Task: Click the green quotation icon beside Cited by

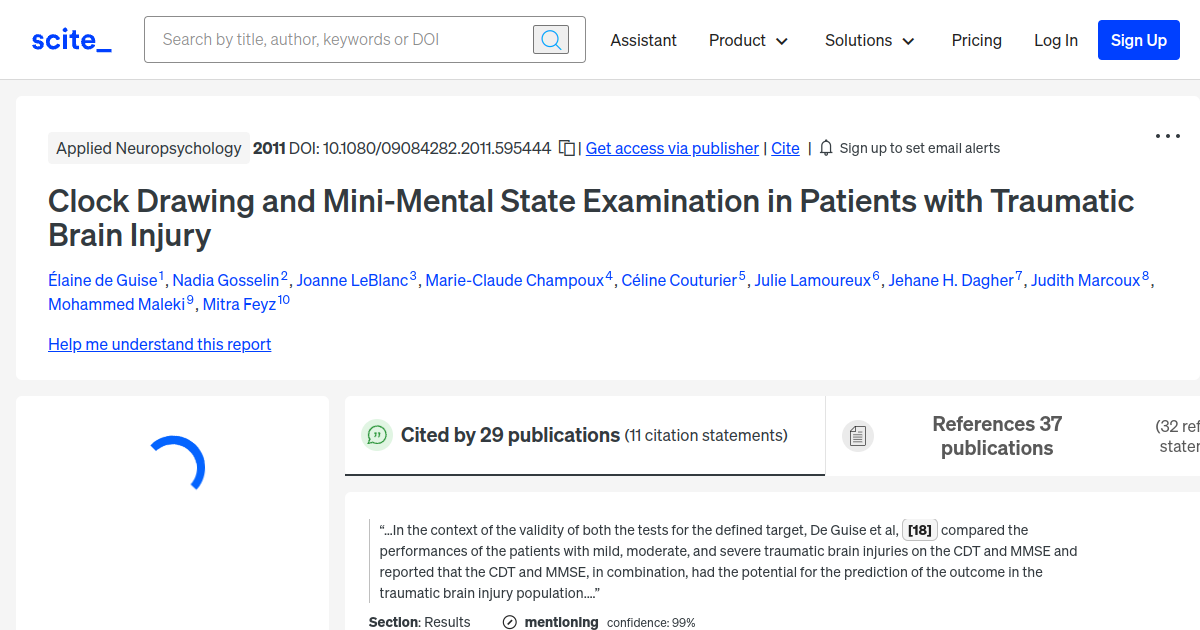Action: click(377, 435)
